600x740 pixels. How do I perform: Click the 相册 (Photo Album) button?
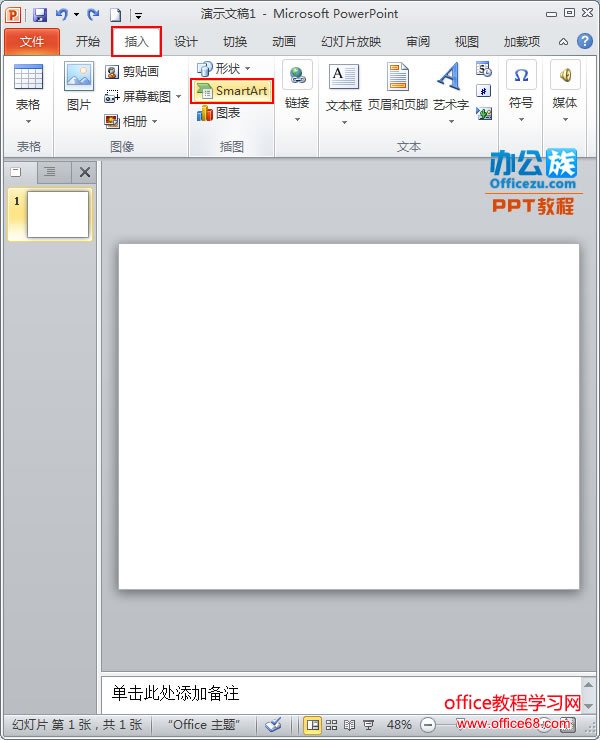(x=126, y=122)
